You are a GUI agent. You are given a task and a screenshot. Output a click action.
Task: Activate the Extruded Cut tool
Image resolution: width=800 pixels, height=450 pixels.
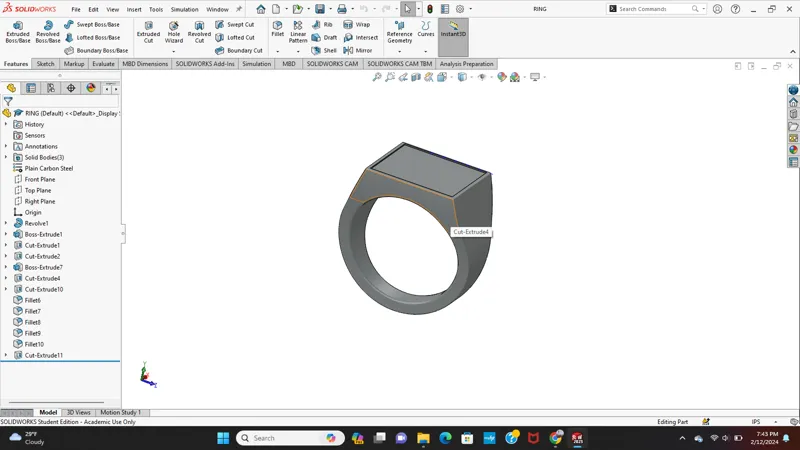click(x=148, y=32)
